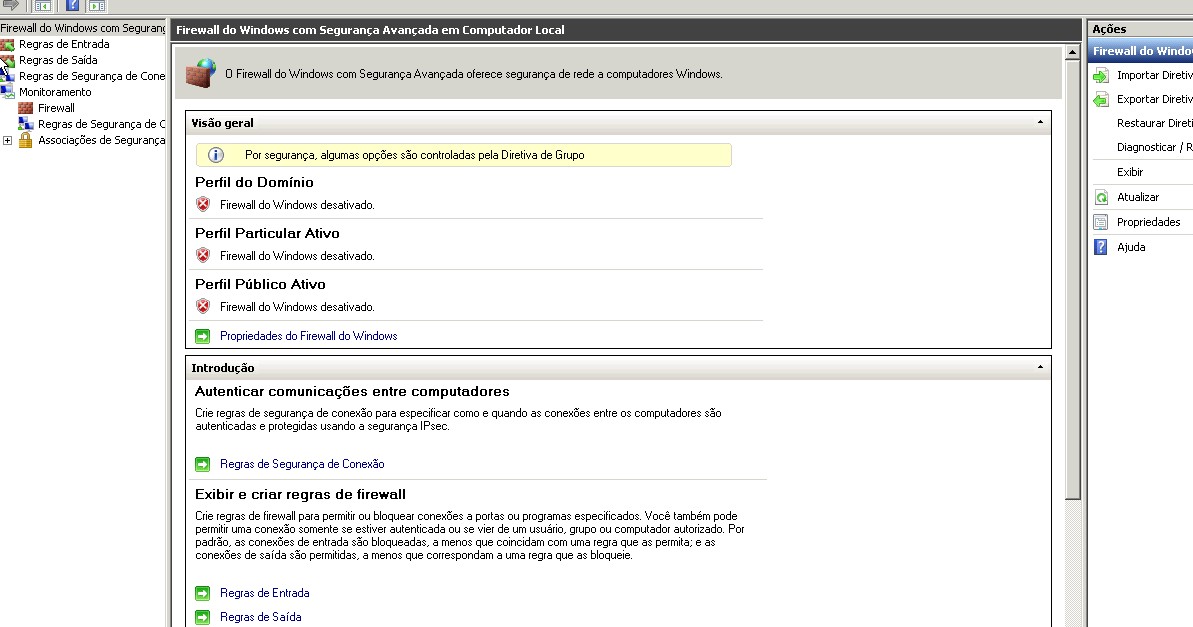This screenshot has height=627, width=1193.
Task: Click the green arrow beside Propriedades do Firewall
Action: tap(202, 336)
